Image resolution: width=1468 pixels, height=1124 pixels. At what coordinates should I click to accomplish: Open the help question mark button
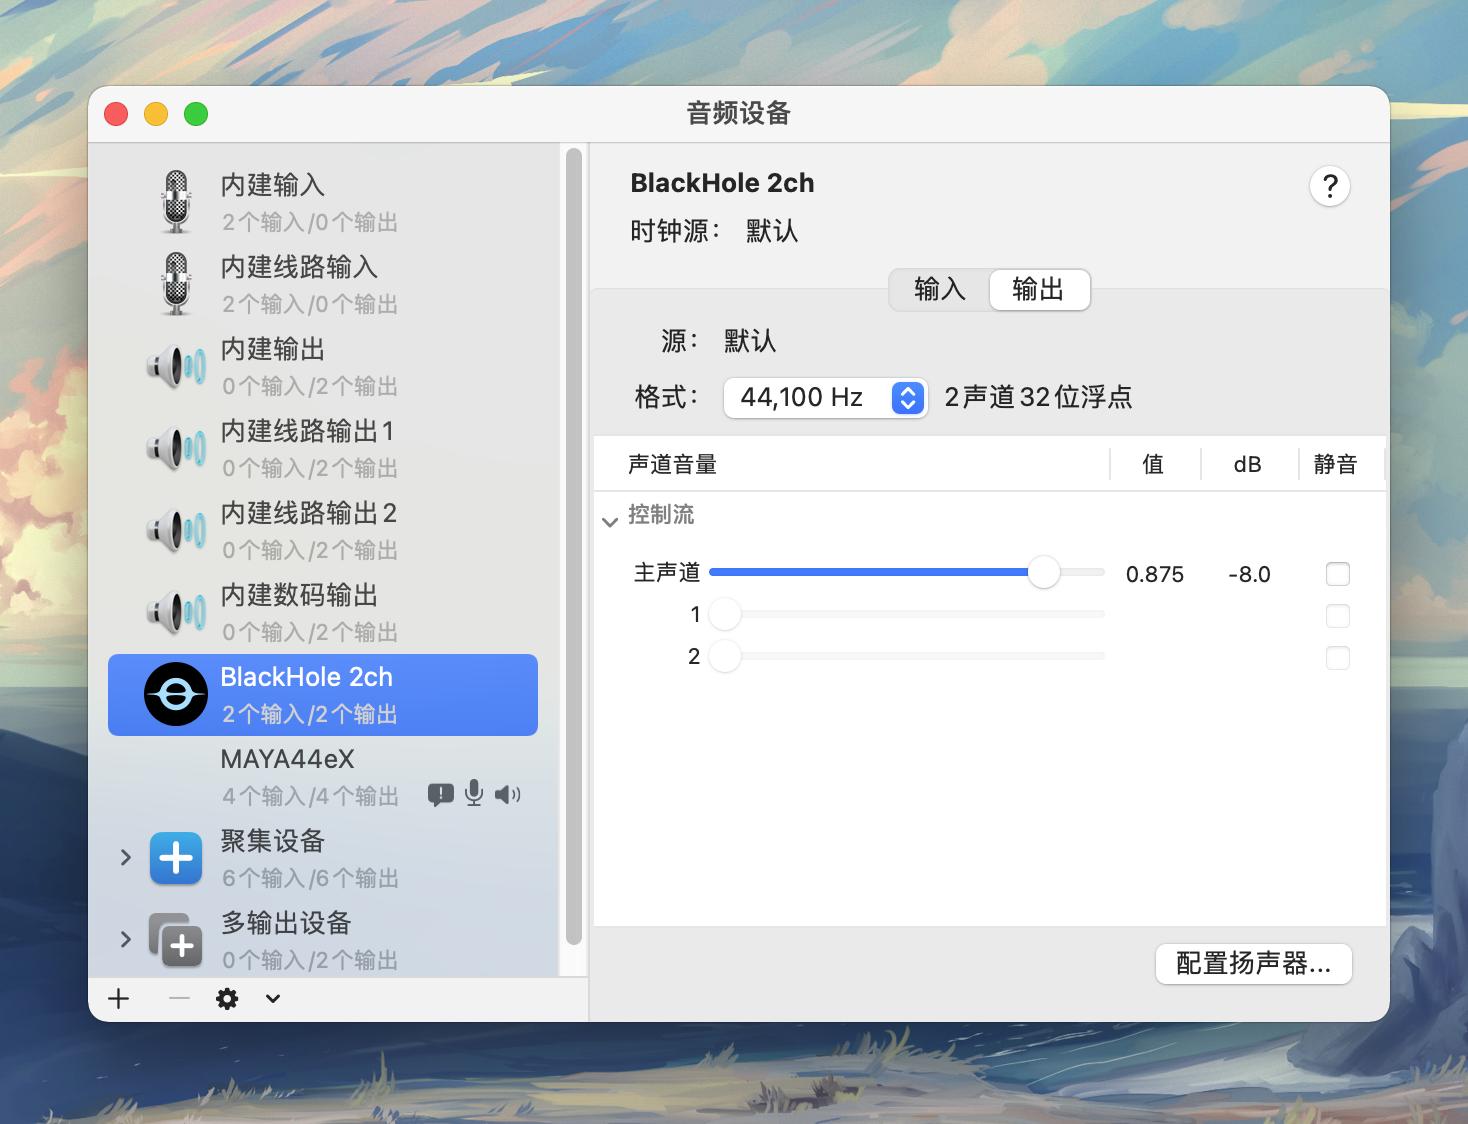1329,186
